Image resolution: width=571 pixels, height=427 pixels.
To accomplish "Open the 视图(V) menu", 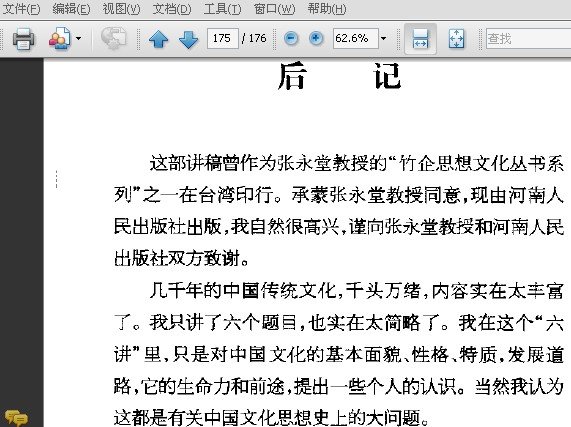I will [121, 8].
